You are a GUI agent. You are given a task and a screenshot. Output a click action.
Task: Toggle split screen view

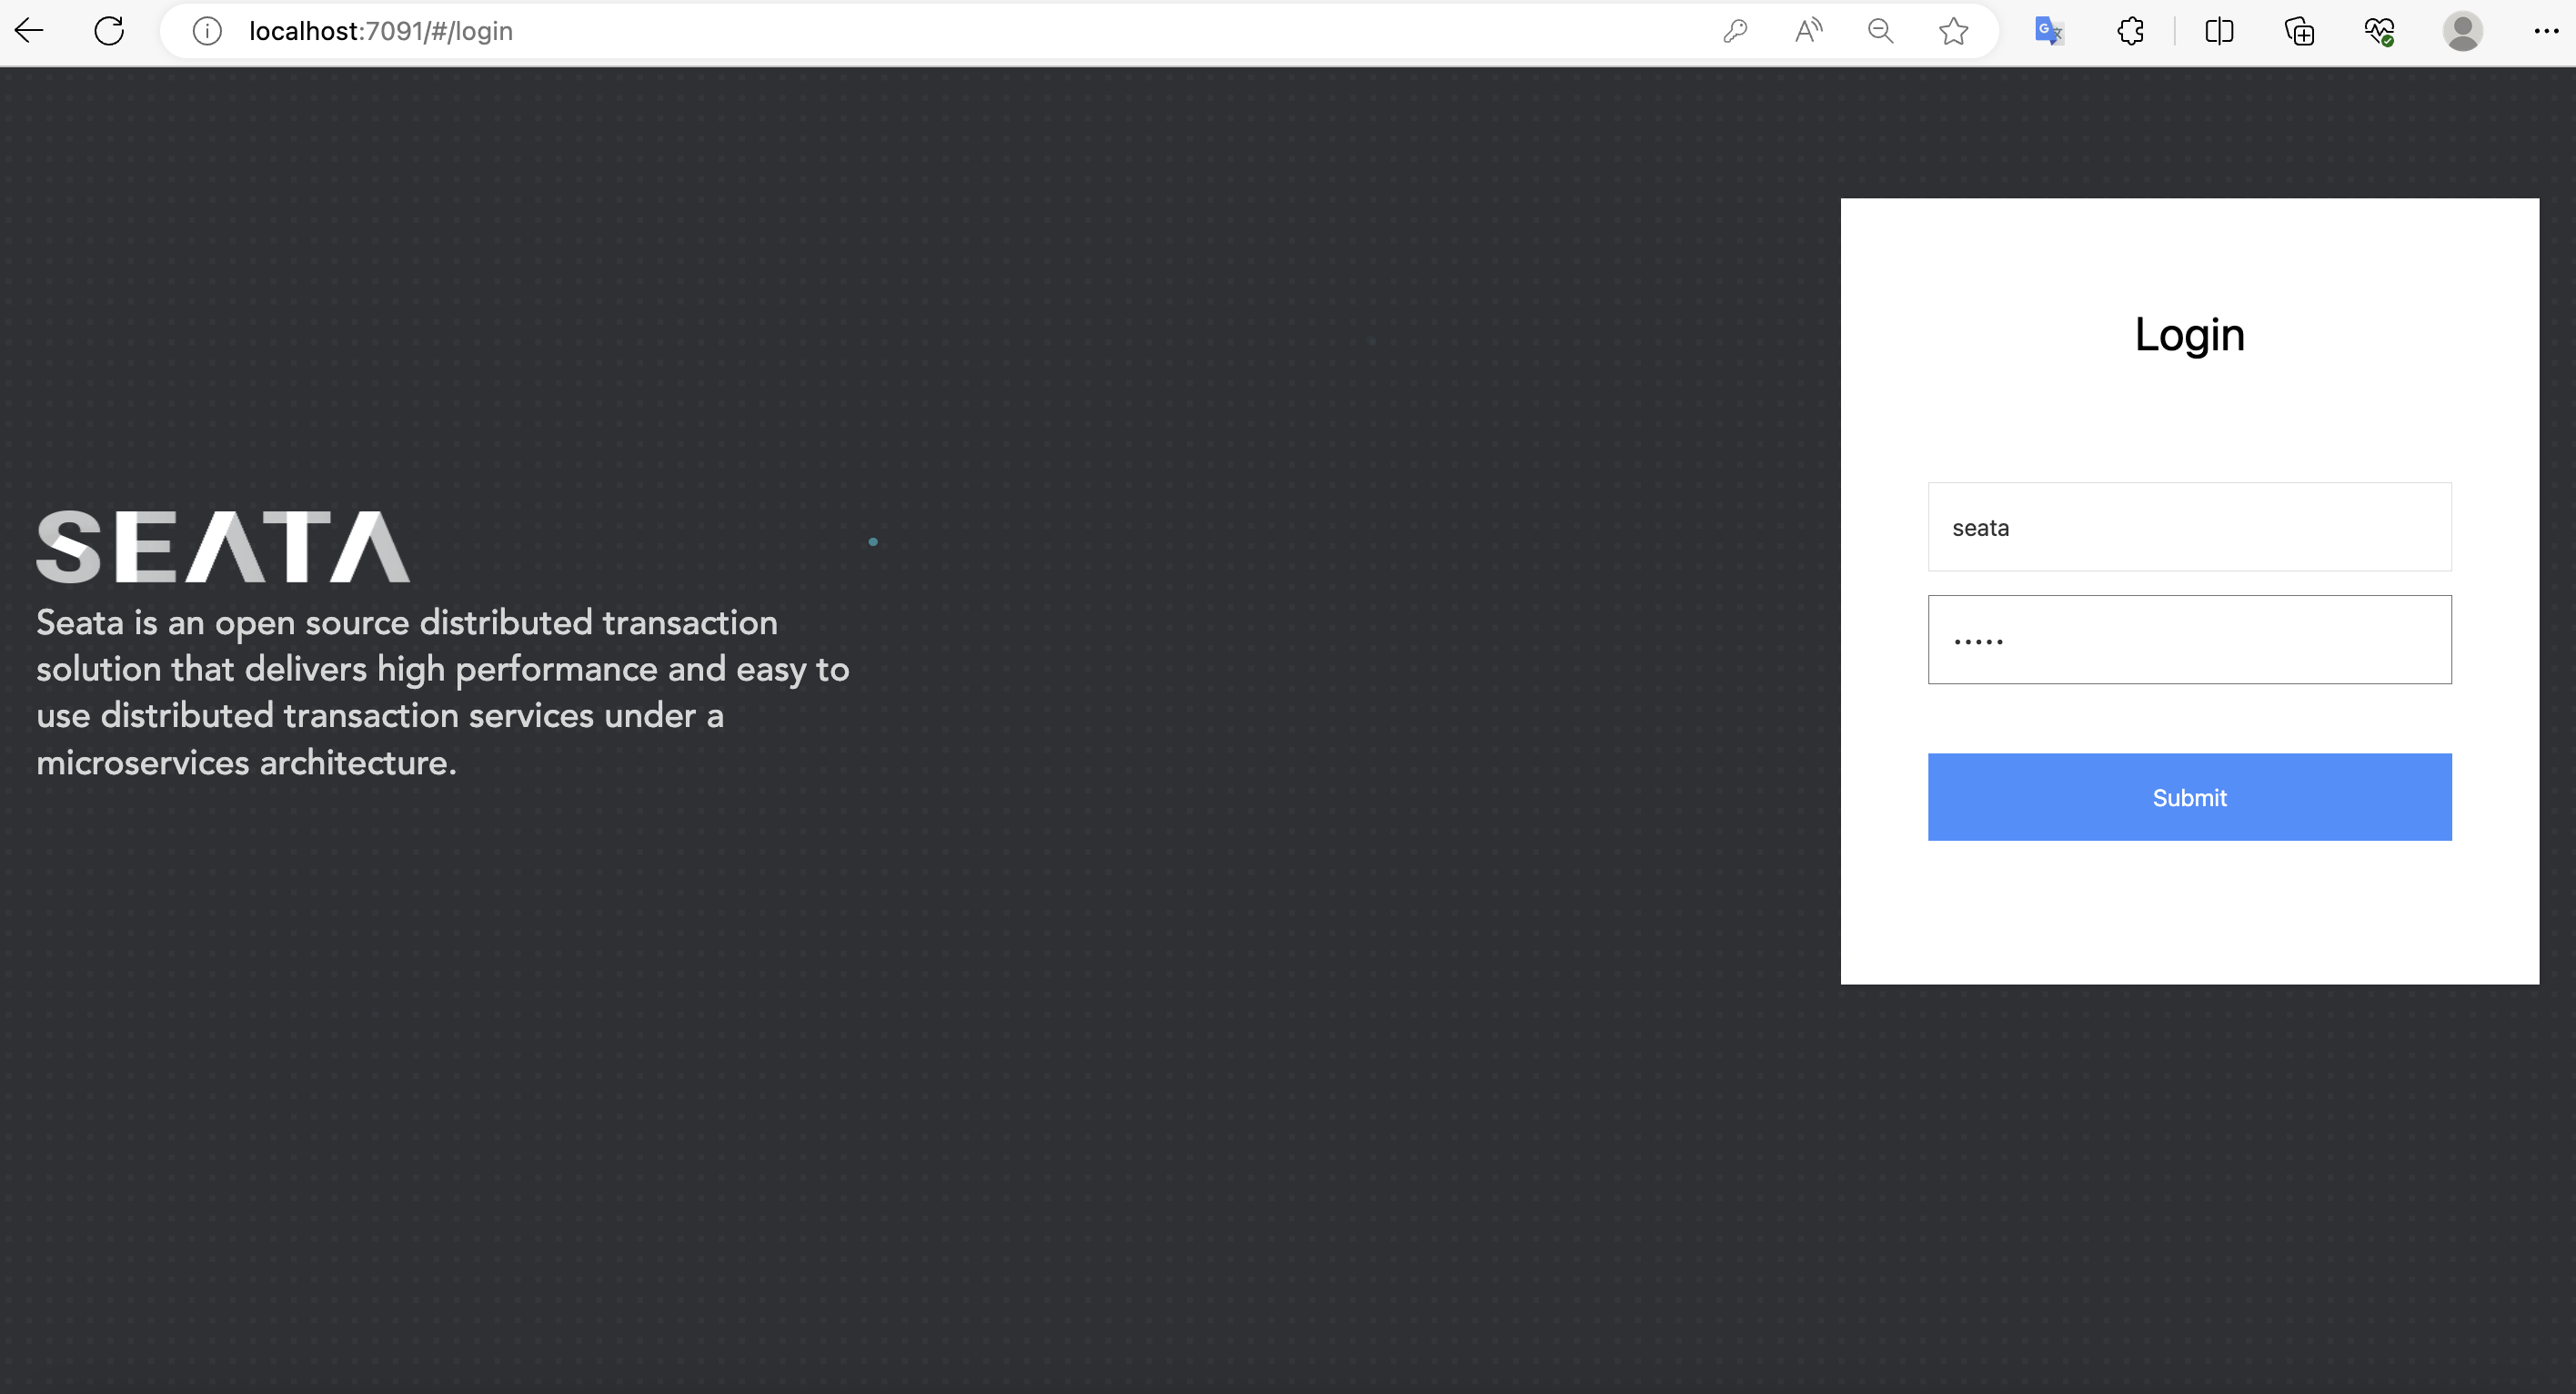2218,31
